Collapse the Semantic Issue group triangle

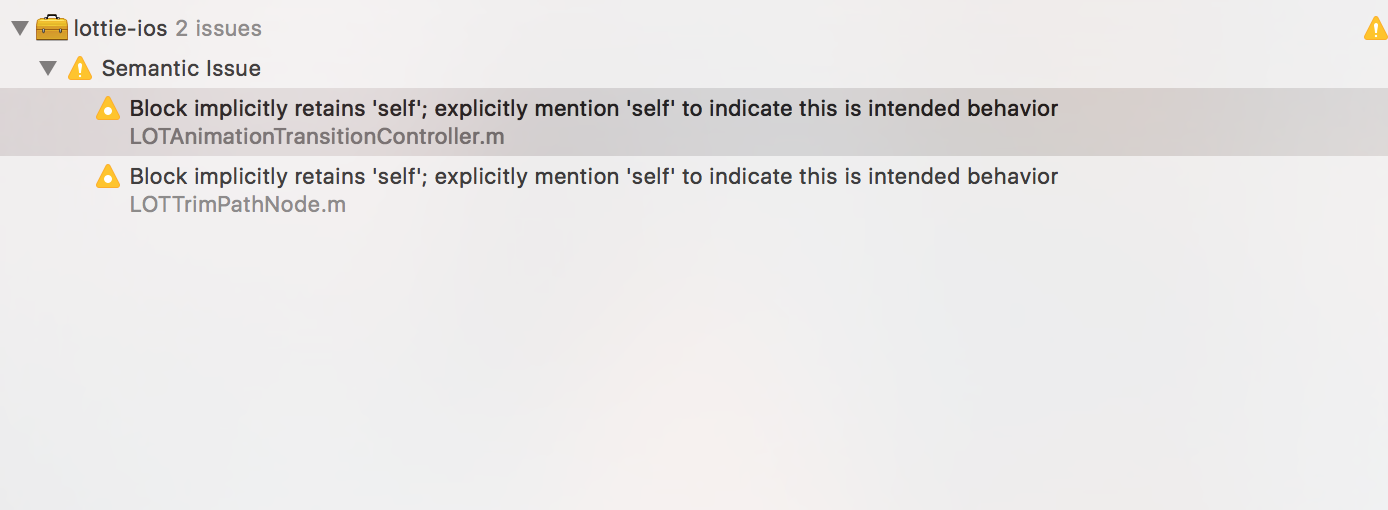[48, 69]
